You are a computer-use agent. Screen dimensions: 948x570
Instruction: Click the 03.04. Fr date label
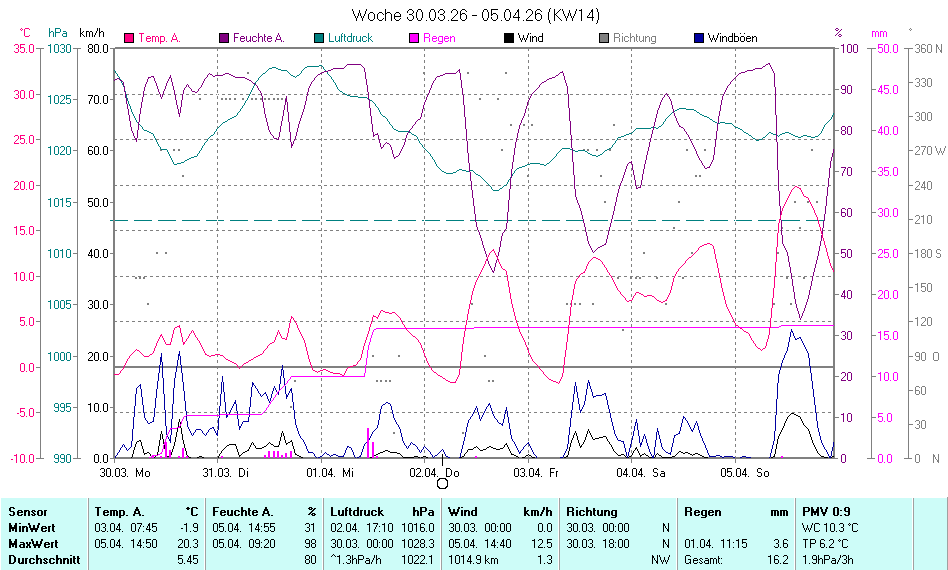[x=536, y=472]
